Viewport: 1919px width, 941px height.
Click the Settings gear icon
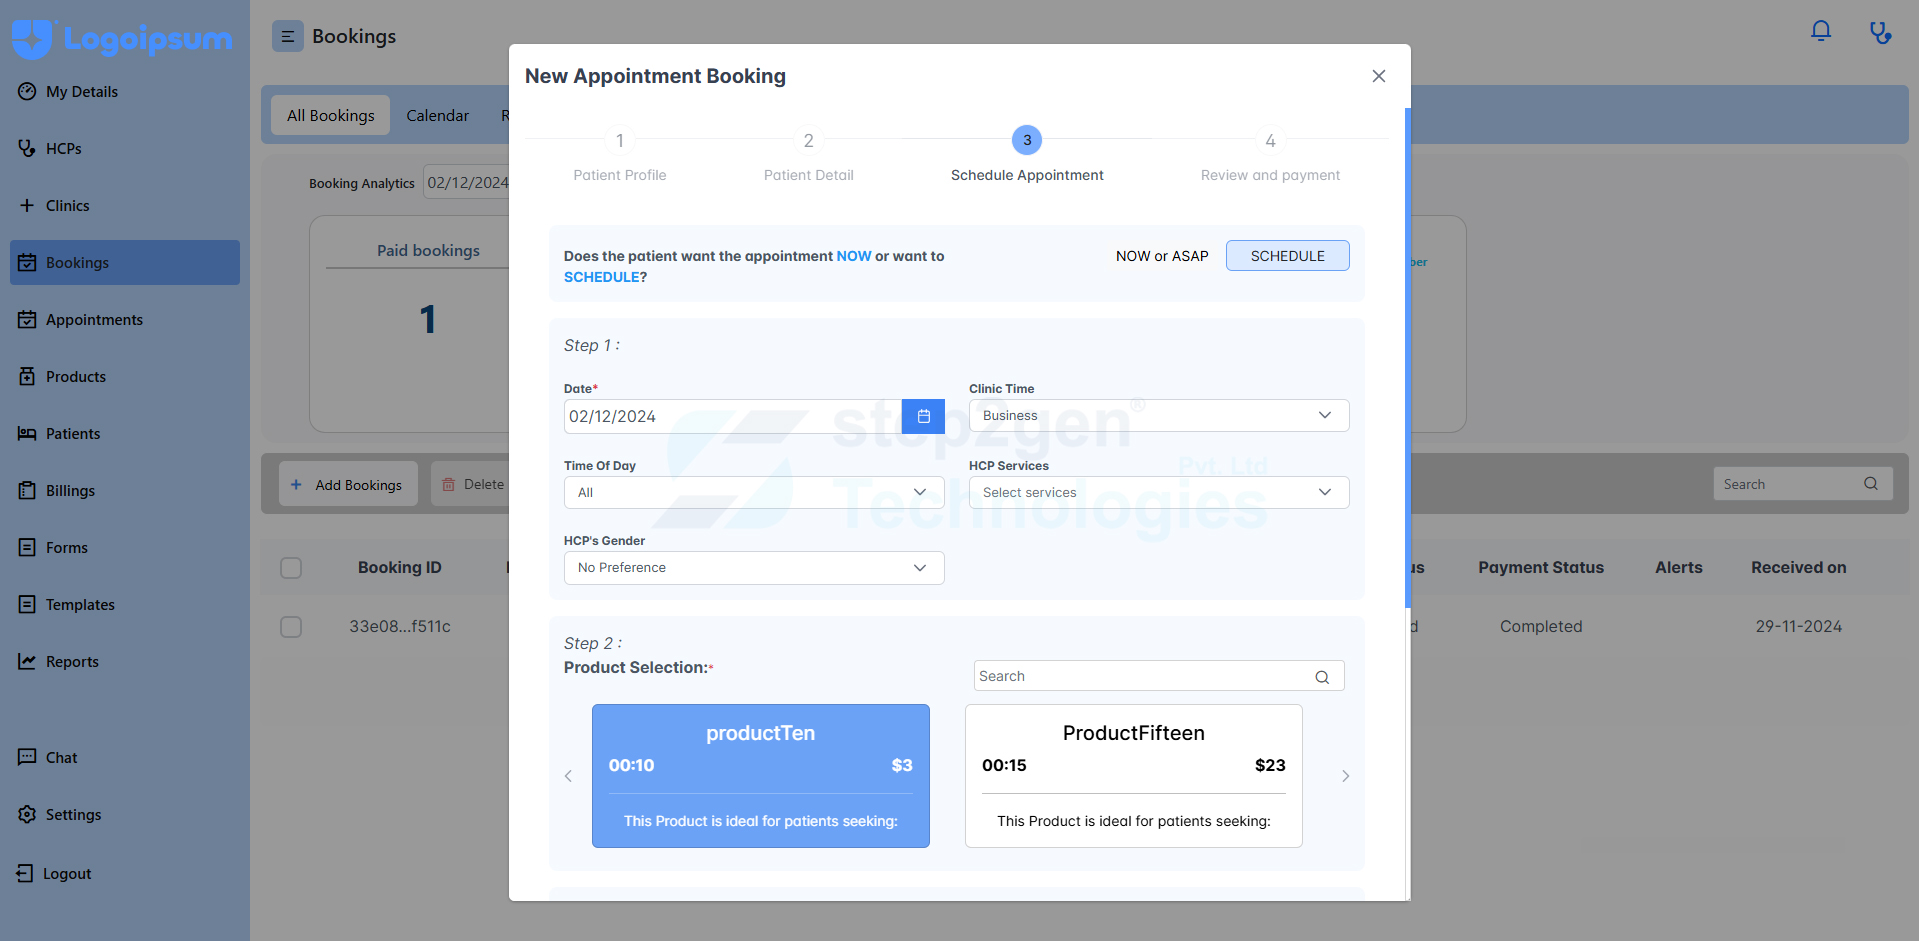point(27,814)
